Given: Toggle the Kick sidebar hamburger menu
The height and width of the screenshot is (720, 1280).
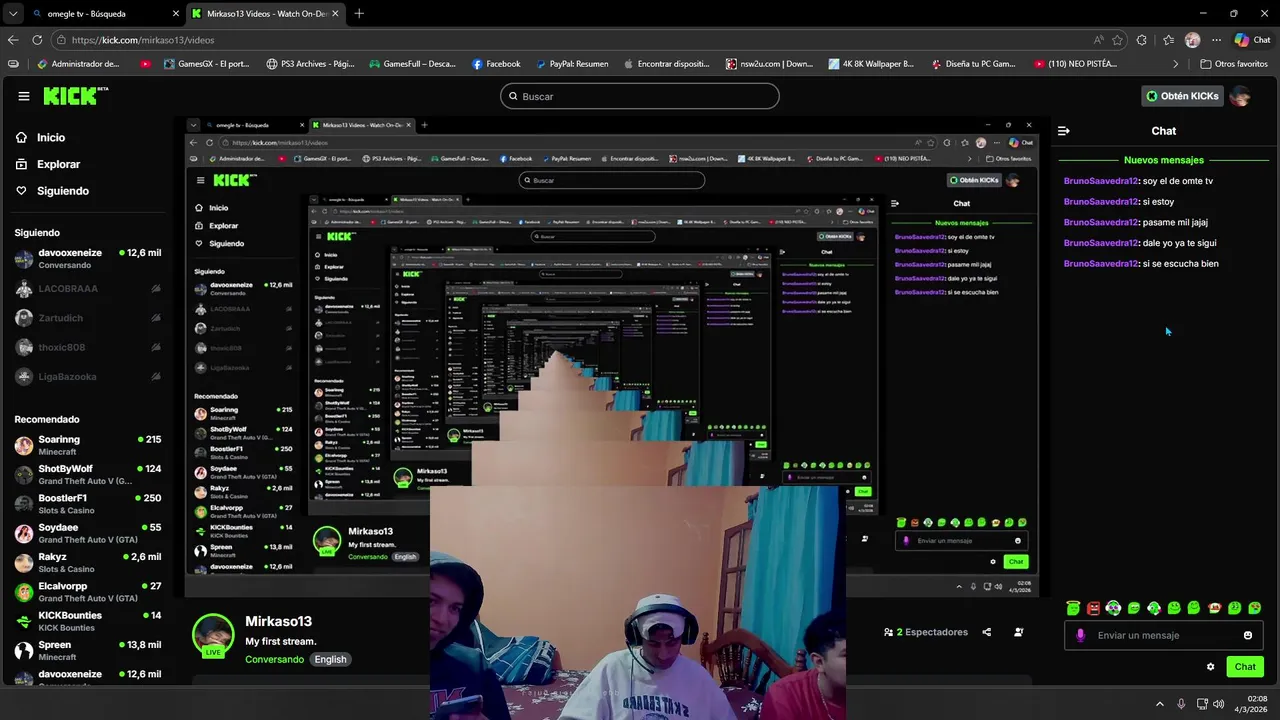Looking at the screenshot, I should click(23, 96).
